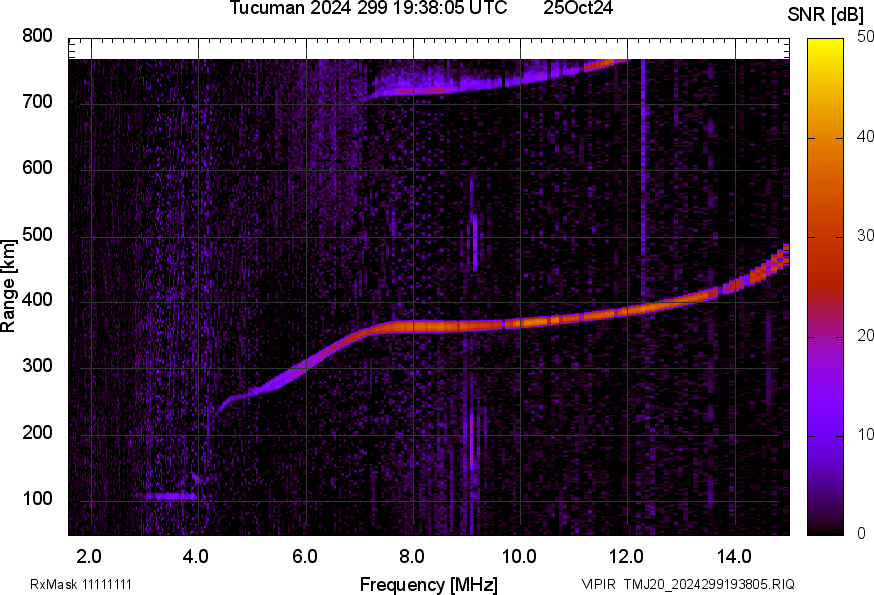874x595 pixels.
Task: Click the "SNR [dB]" colorbar title
Action: pos(825,14)
